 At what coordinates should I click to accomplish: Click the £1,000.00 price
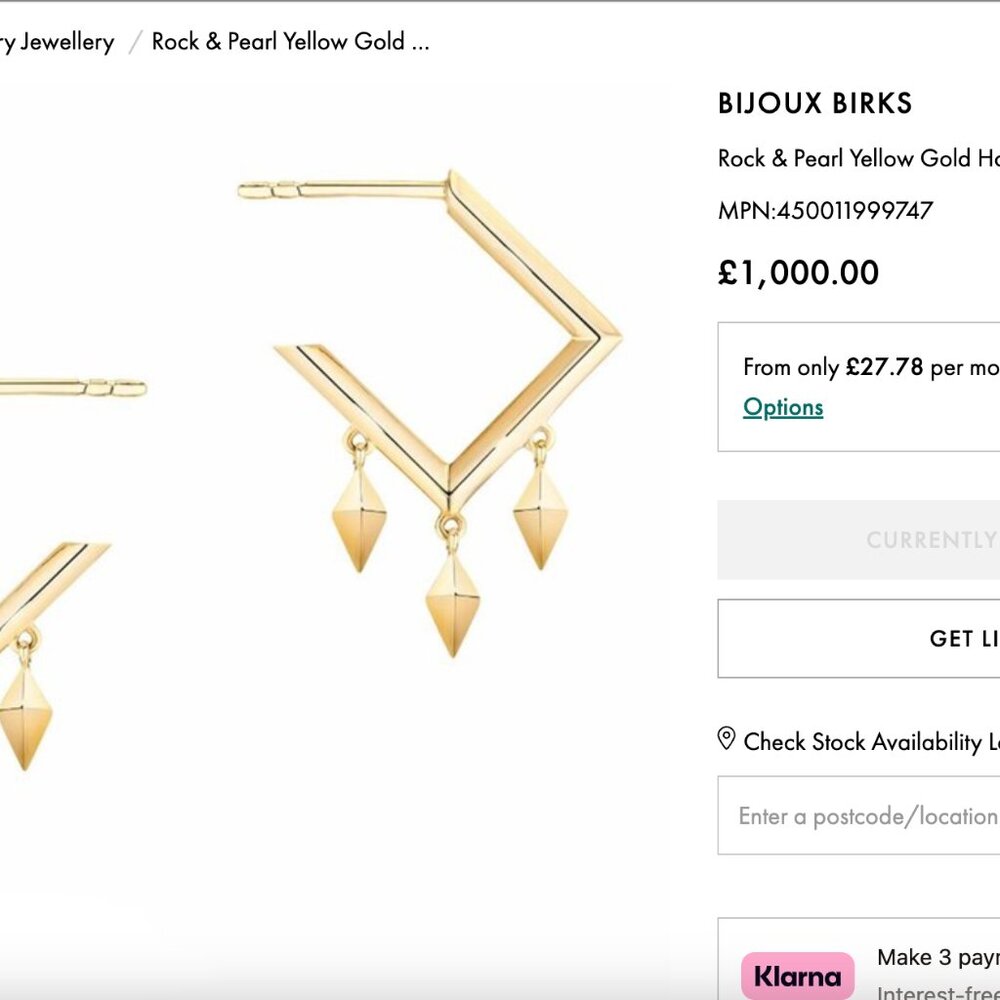pyautogui.click(x=798, y=271)
